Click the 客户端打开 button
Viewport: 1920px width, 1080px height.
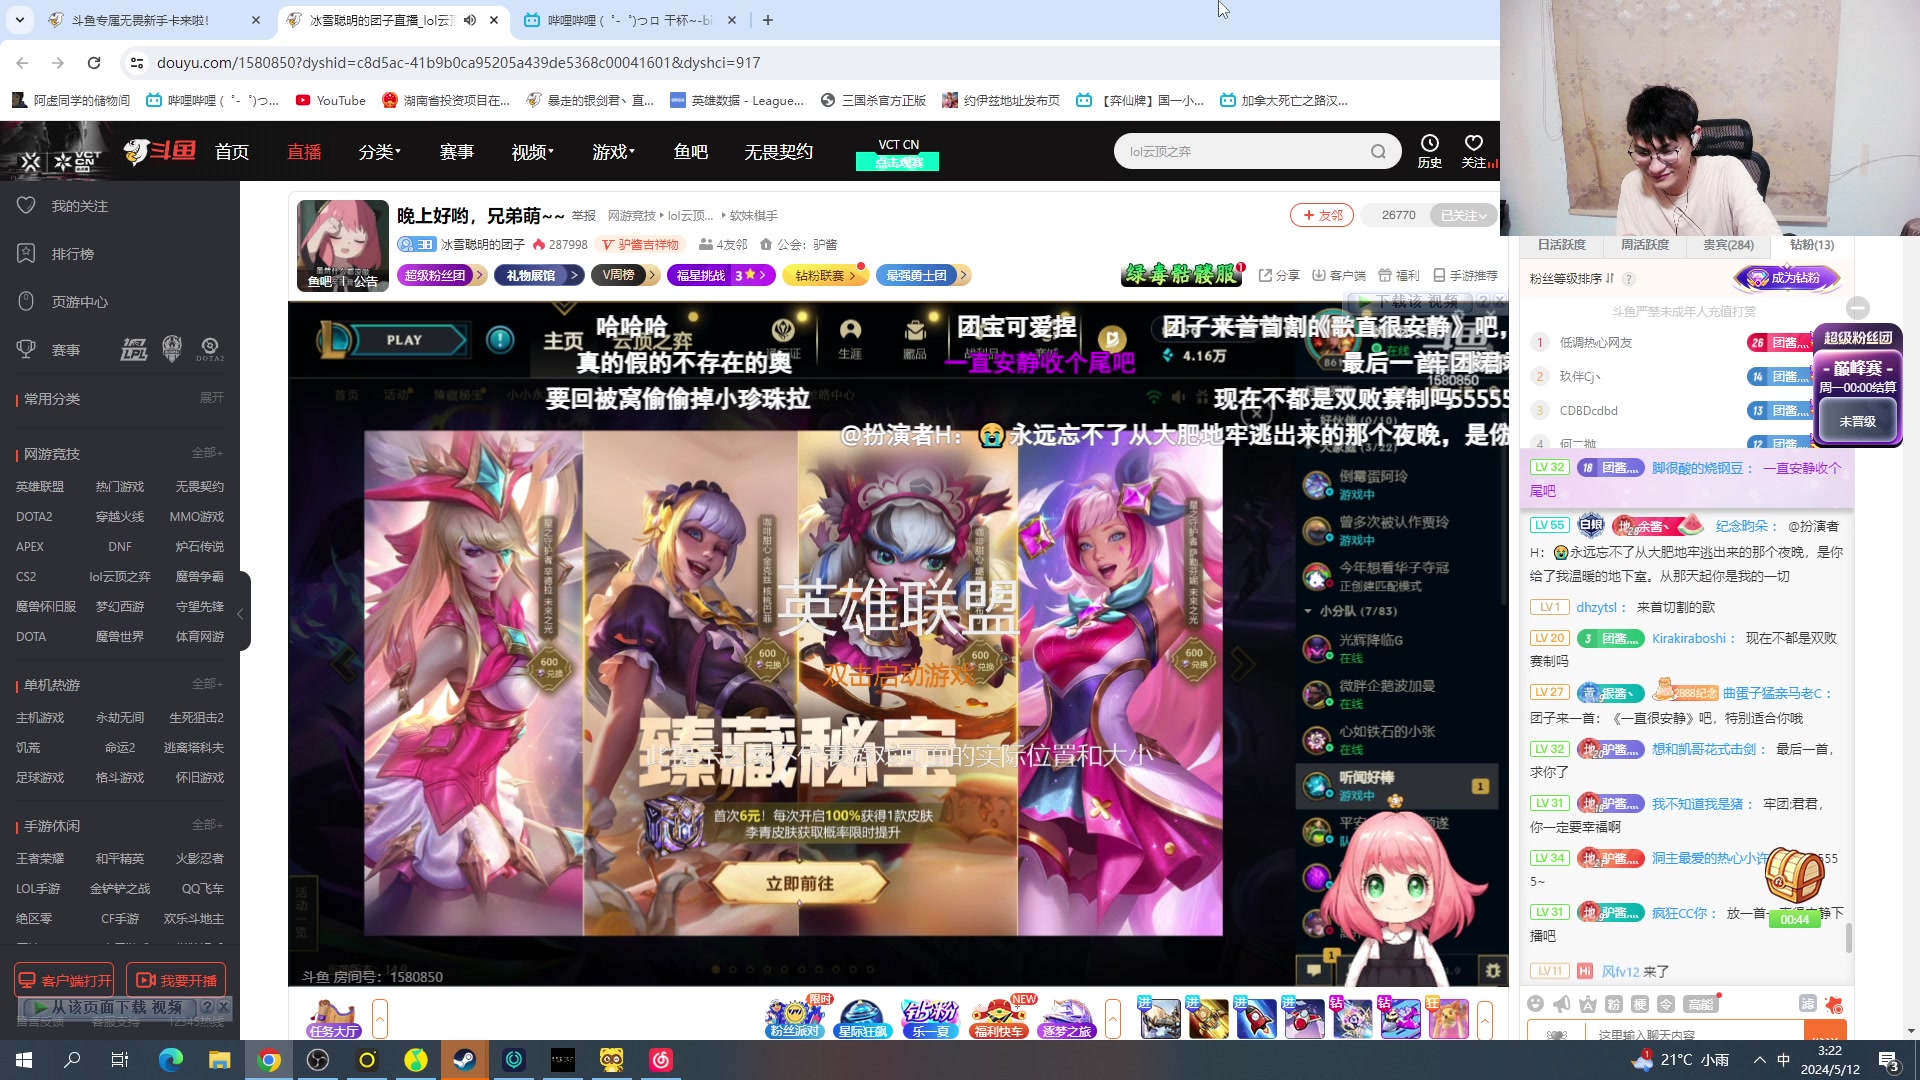pyautogui.click(x=65, y=981)
